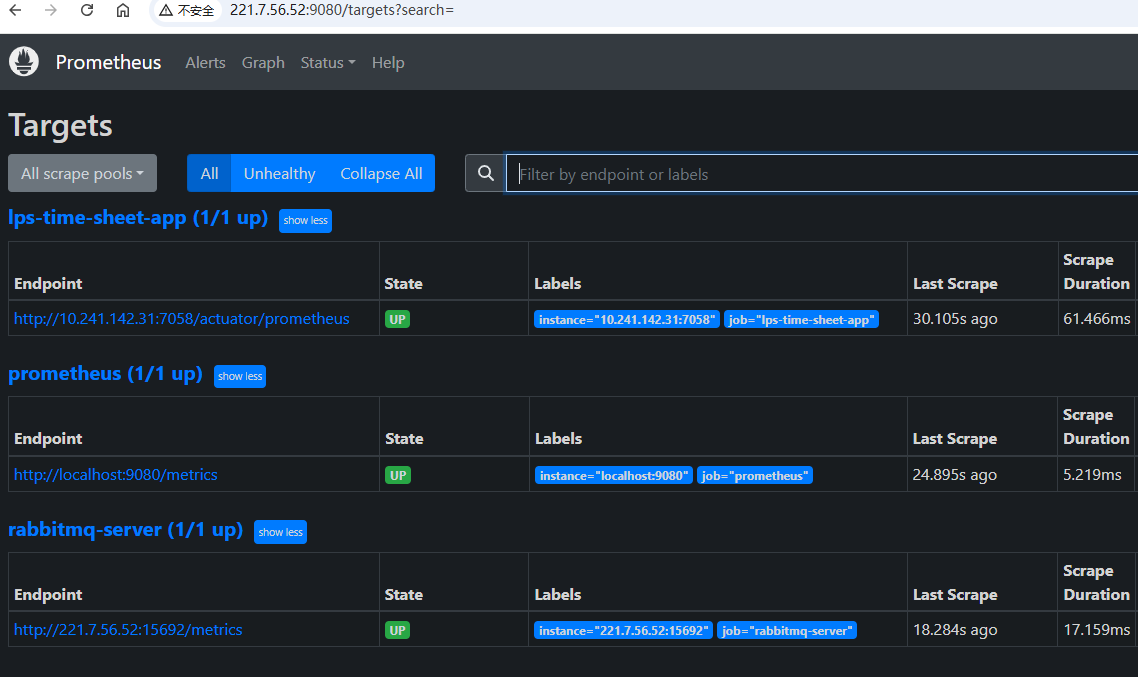Click the job="rabbitmq-server" label
Image resolution: width=1138 pixels, height=677 pixels.
(787, 631)
